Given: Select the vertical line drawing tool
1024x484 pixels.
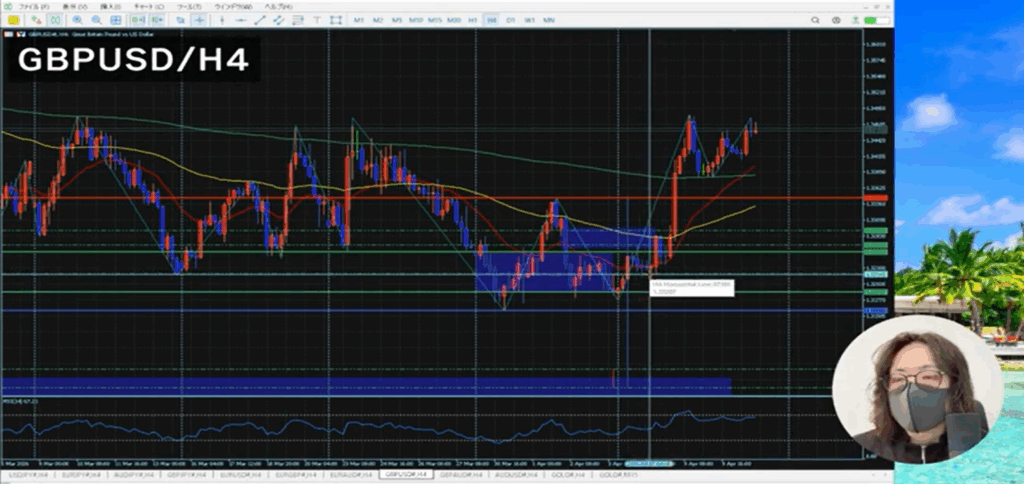Looking at the screenshot, I should pyautogui.click(x=220, y=20).
